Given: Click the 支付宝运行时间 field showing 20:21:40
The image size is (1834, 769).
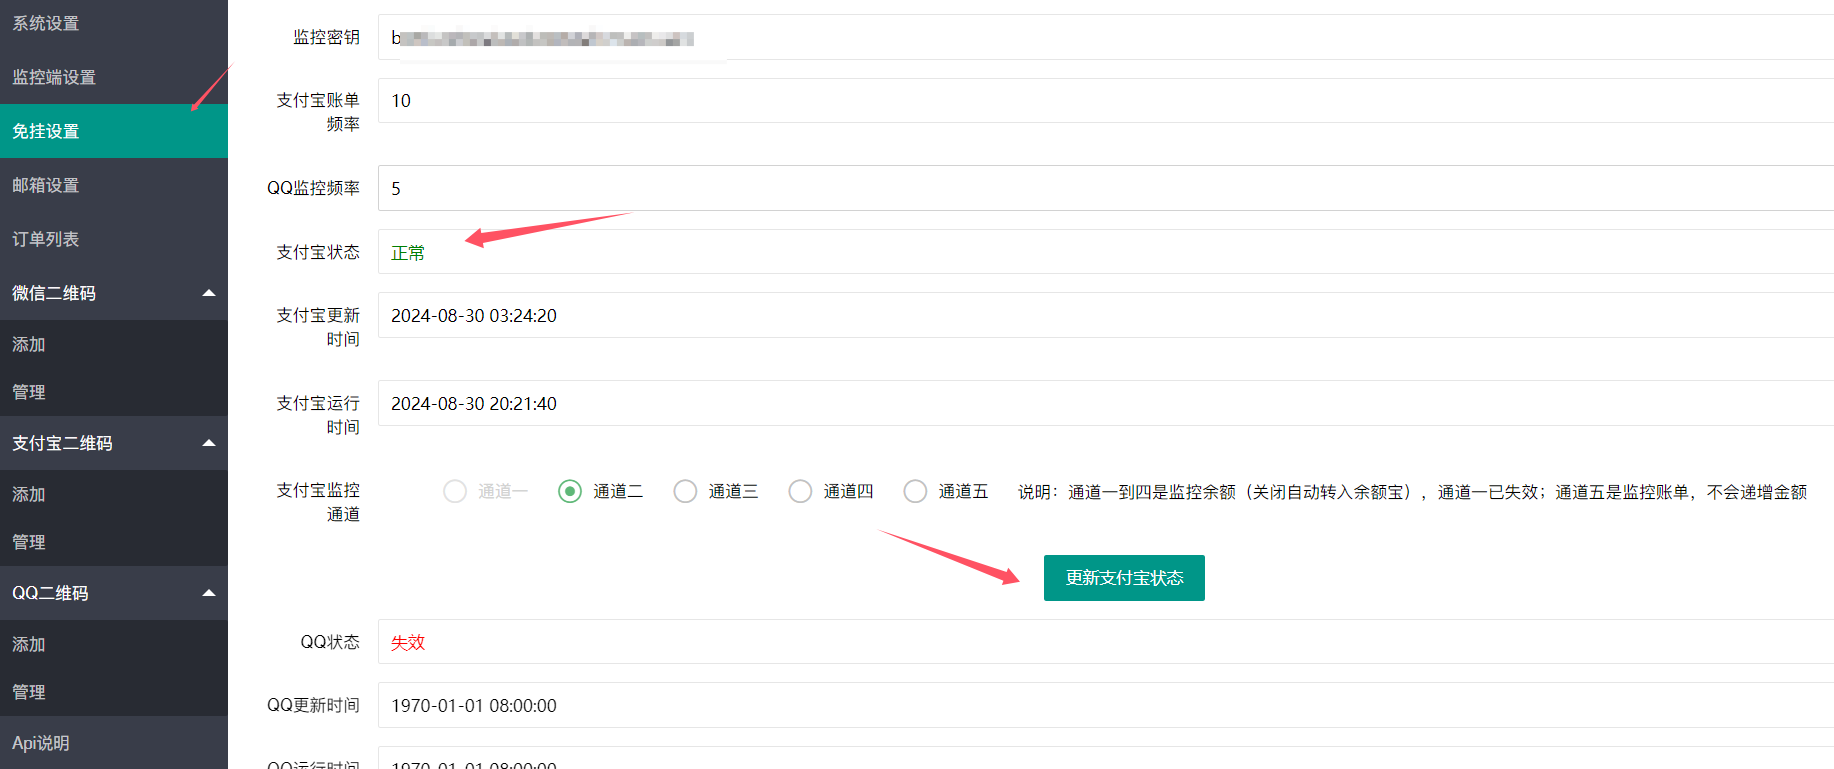Looking at the screenshot, I should 1106,403.
